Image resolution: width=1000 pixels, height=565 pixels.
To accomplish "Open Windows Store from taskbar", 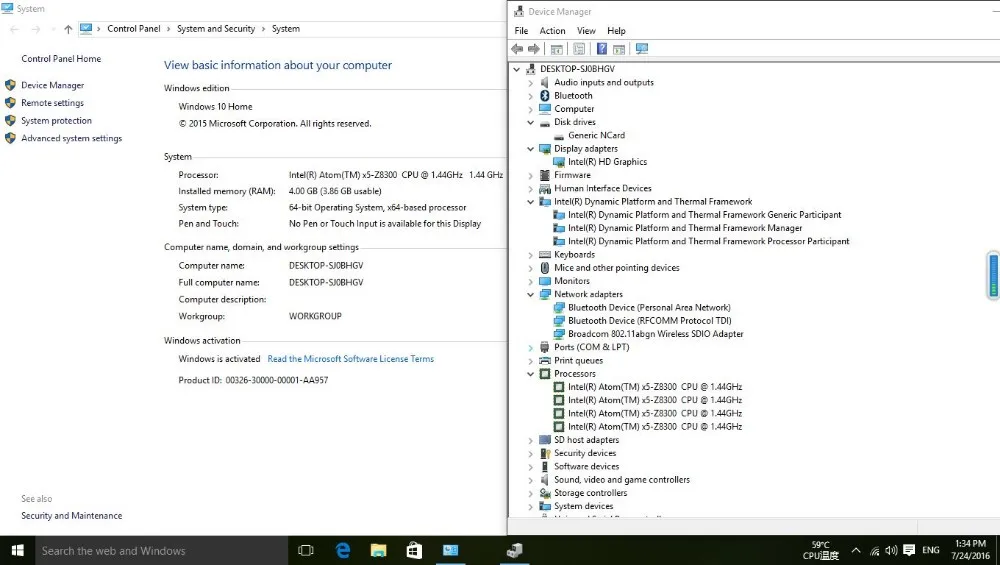I will (414, 550).
